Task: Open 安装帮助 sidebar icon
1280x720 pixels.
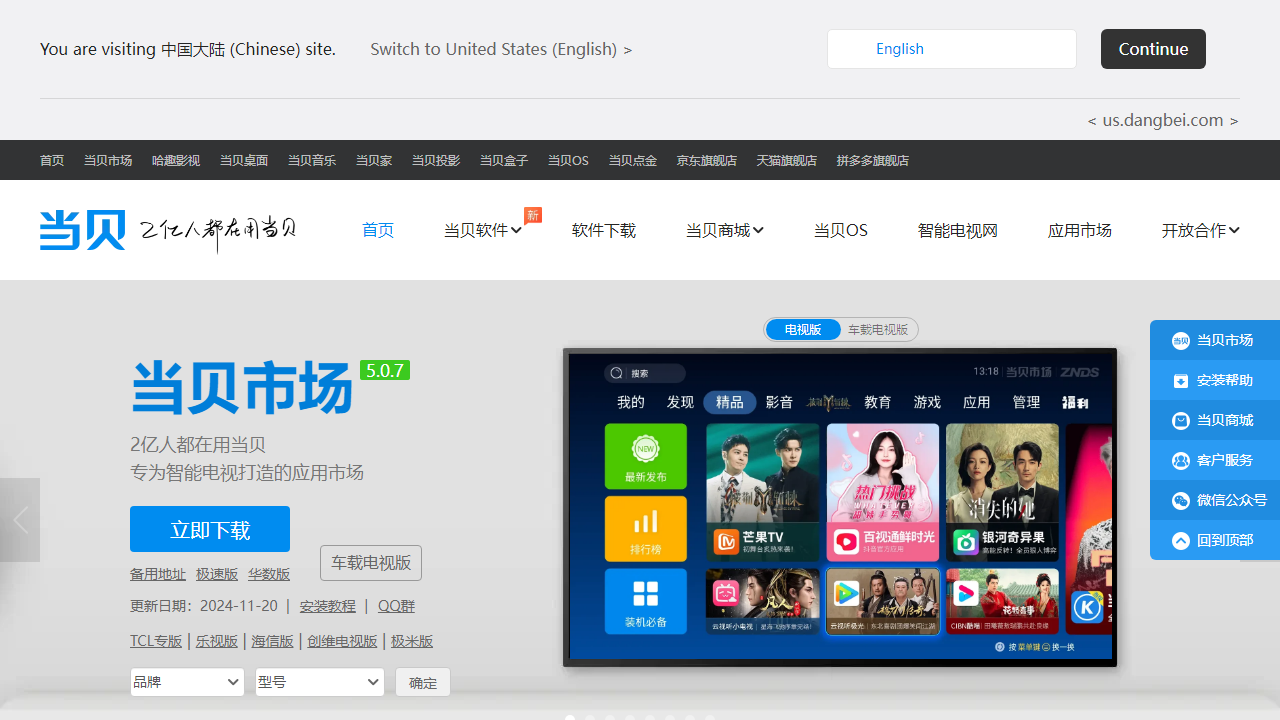Action: (x=1181, y=380)
